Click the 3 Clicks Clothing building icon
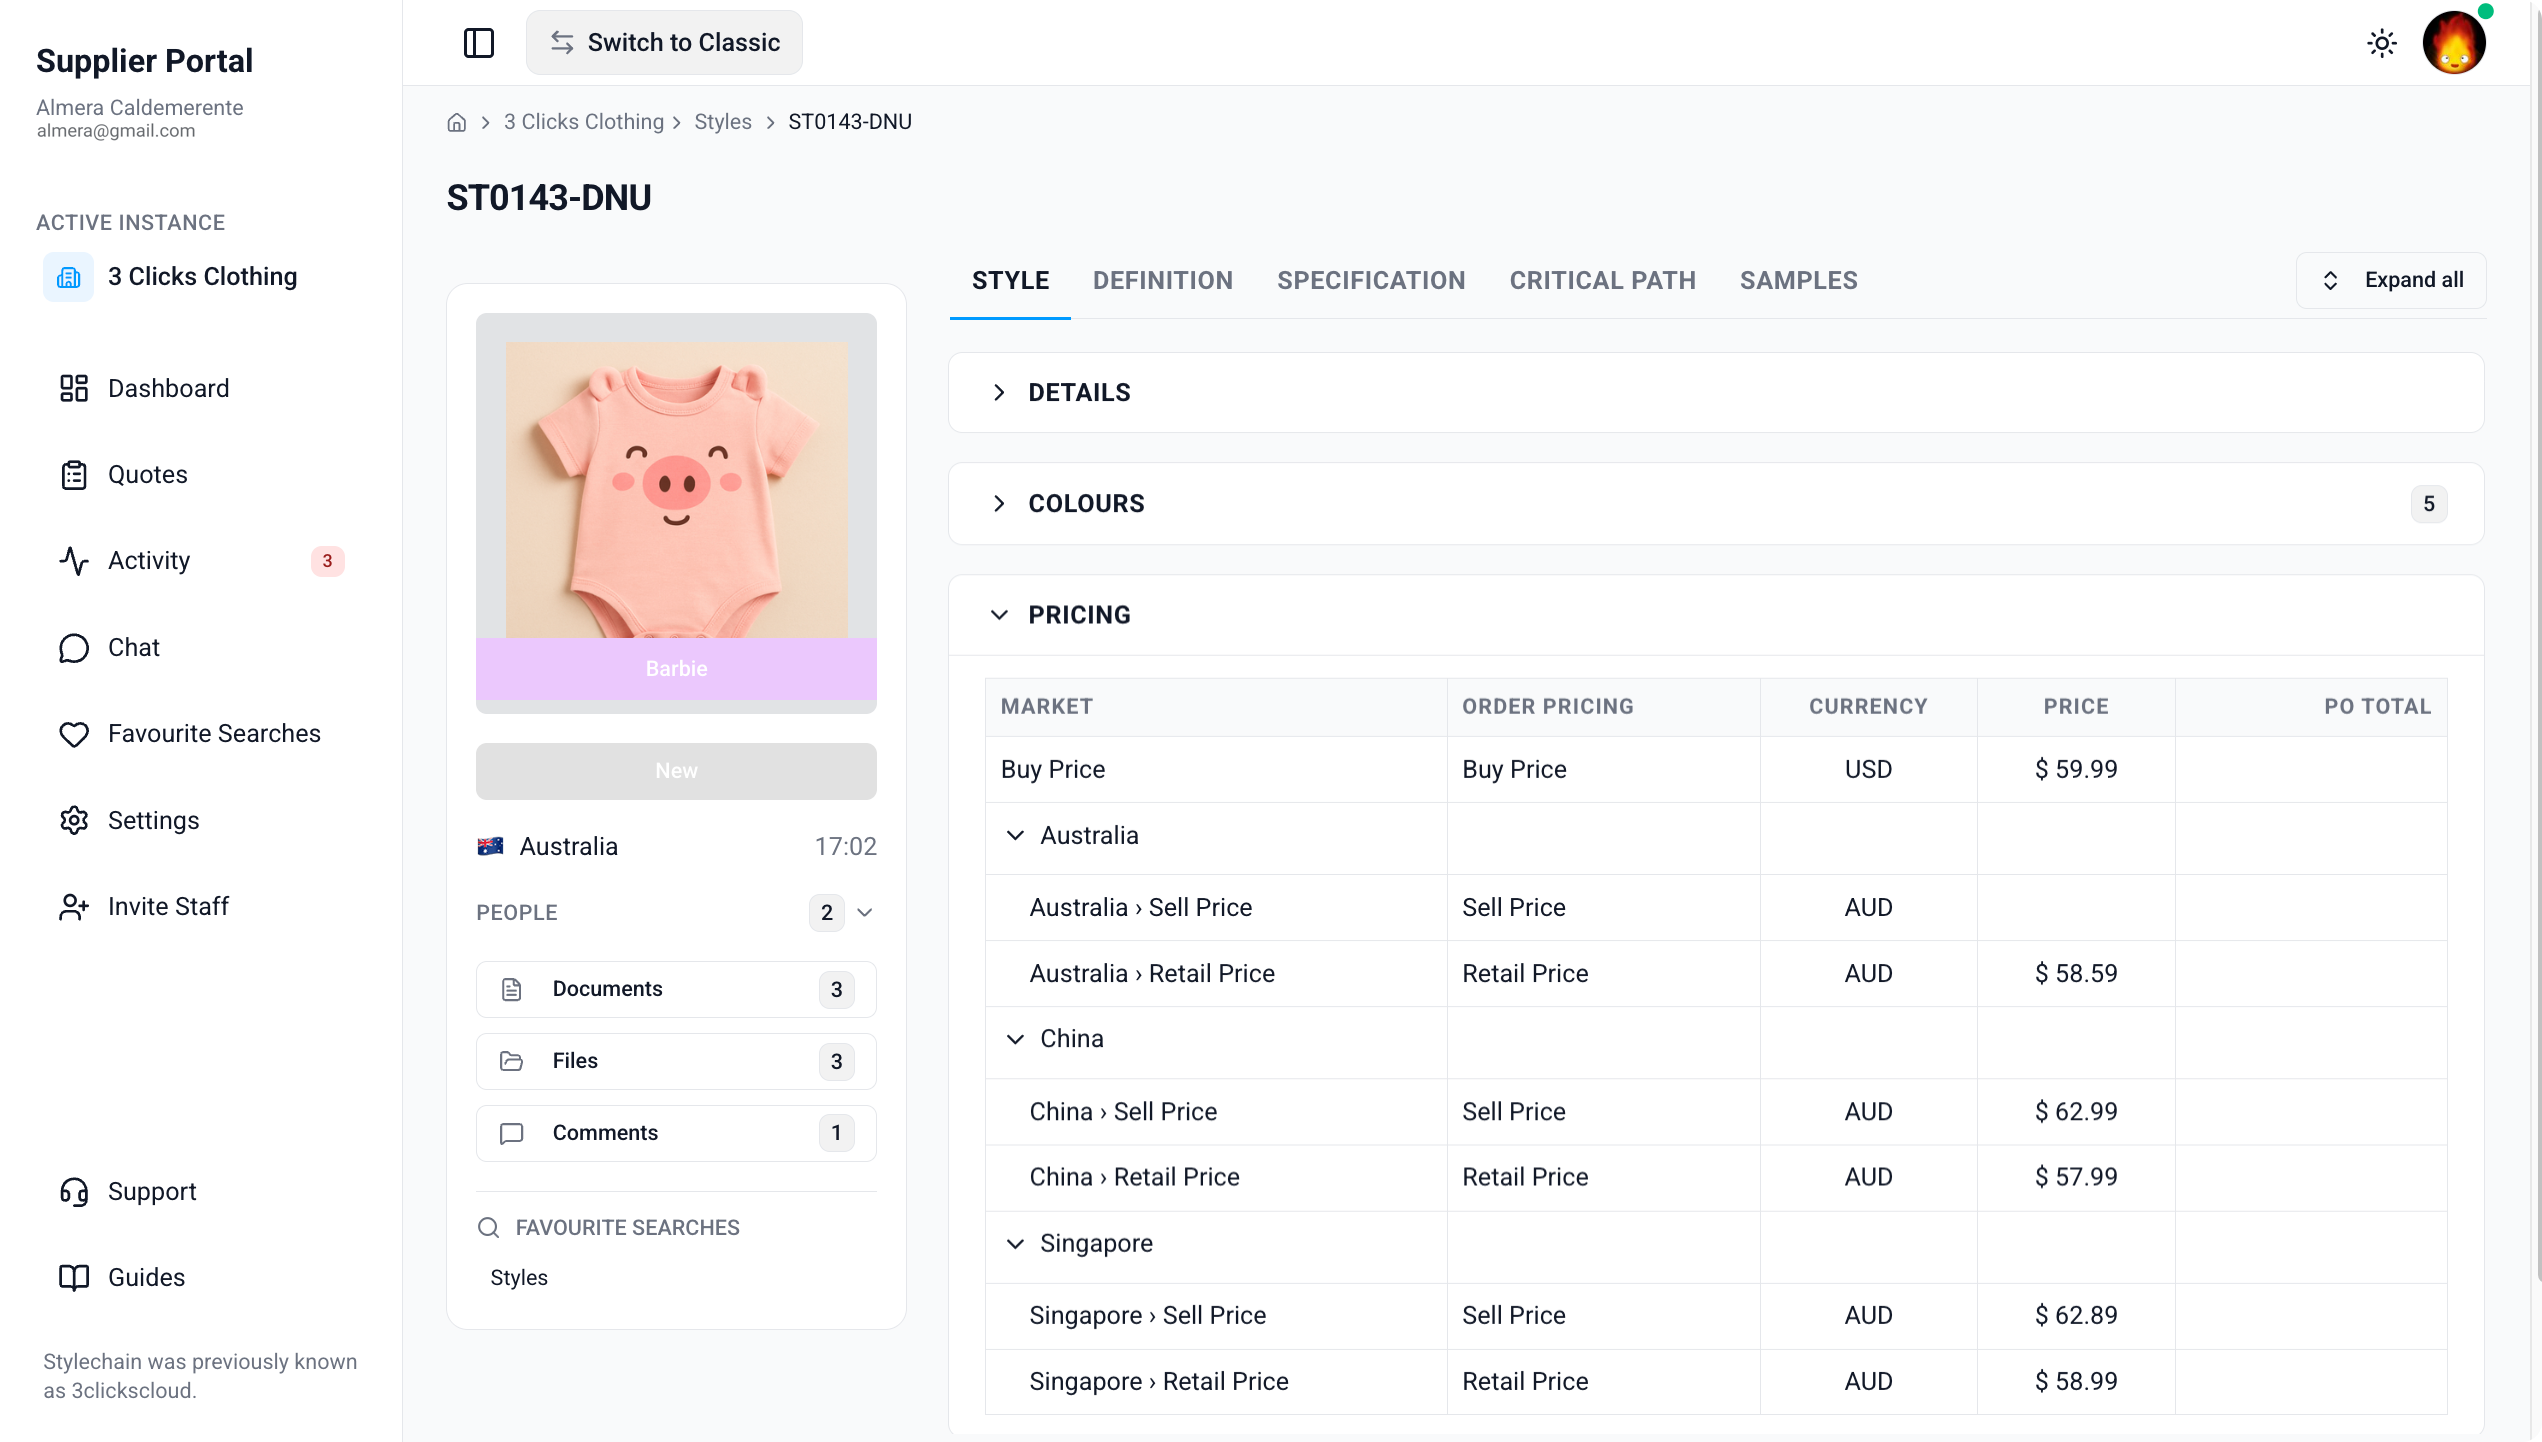The image size is (2542, 1442). pos(68,277)
